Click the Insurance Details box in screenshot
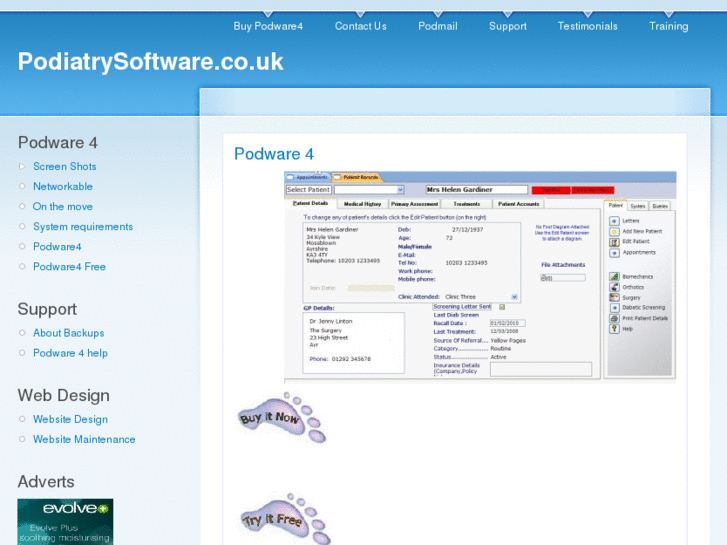This screenshot has height=545, width=727. [x=541, y=369]
